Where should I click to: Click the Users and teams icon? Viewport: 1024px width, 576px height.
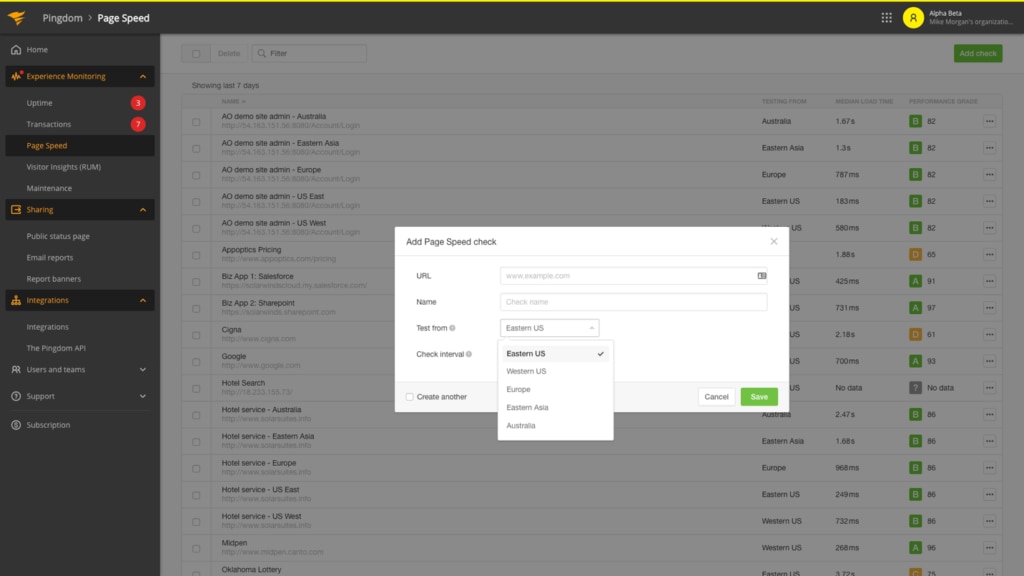click(16, 370)
